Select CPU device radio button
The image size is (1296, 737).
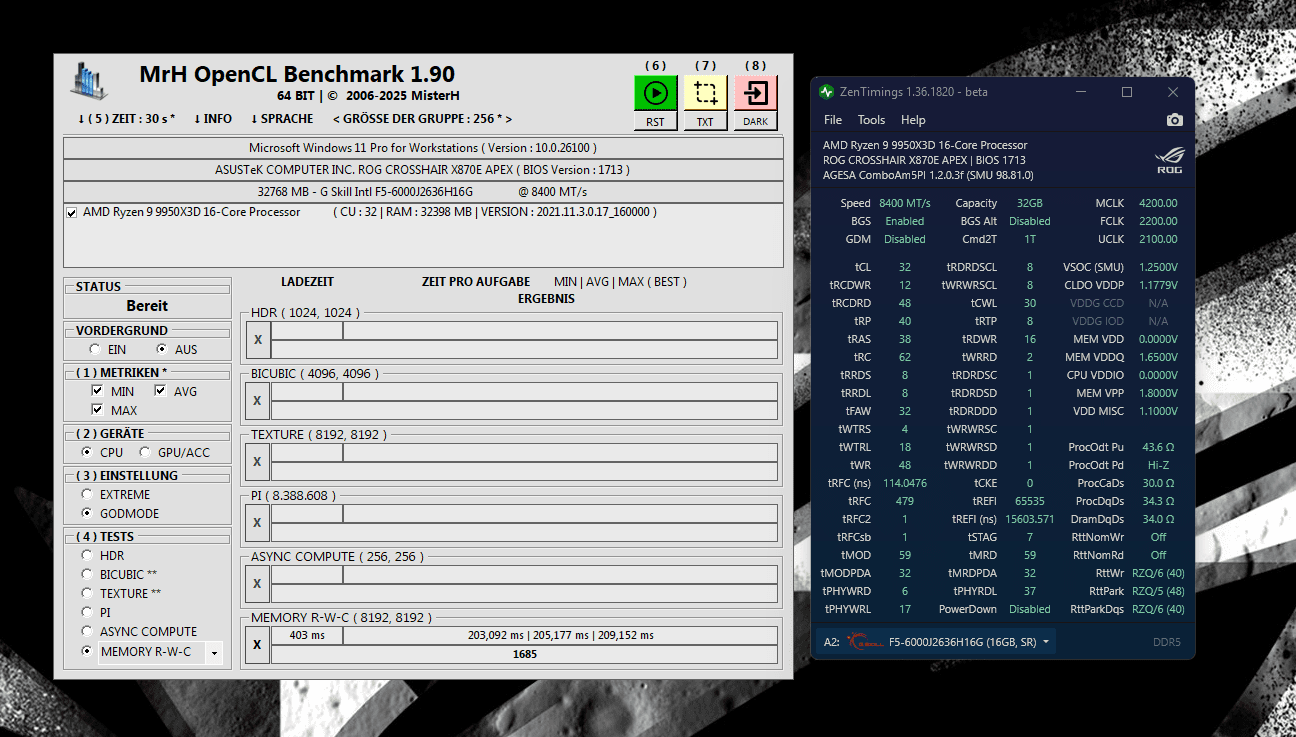coord(87,453)
